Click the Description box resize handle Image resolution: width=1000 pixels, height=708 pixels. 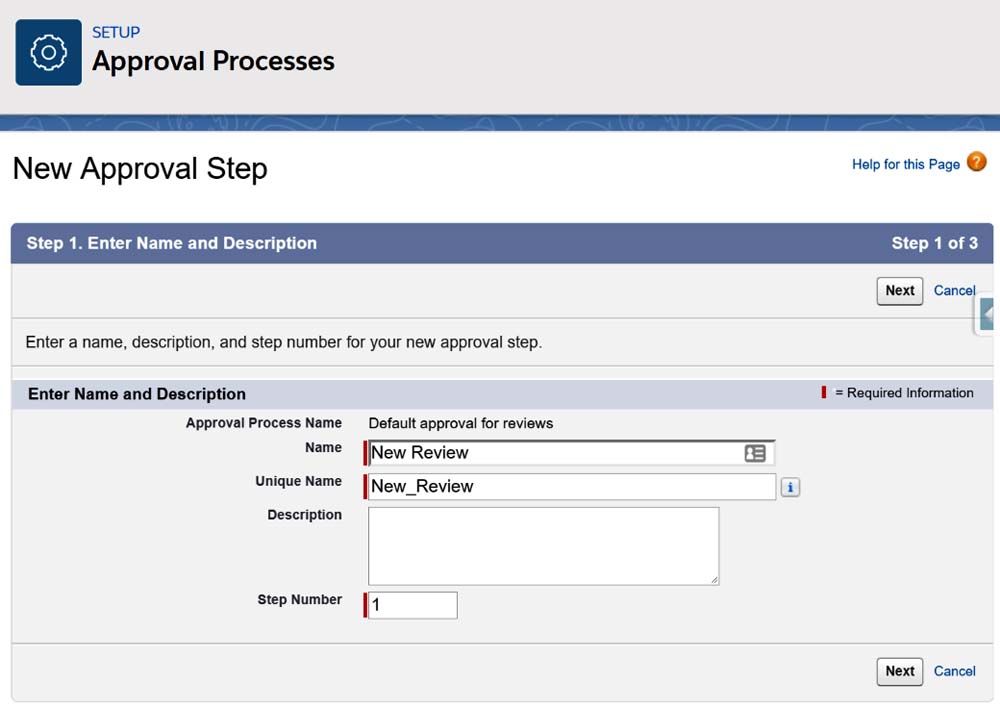coord(714,580)
